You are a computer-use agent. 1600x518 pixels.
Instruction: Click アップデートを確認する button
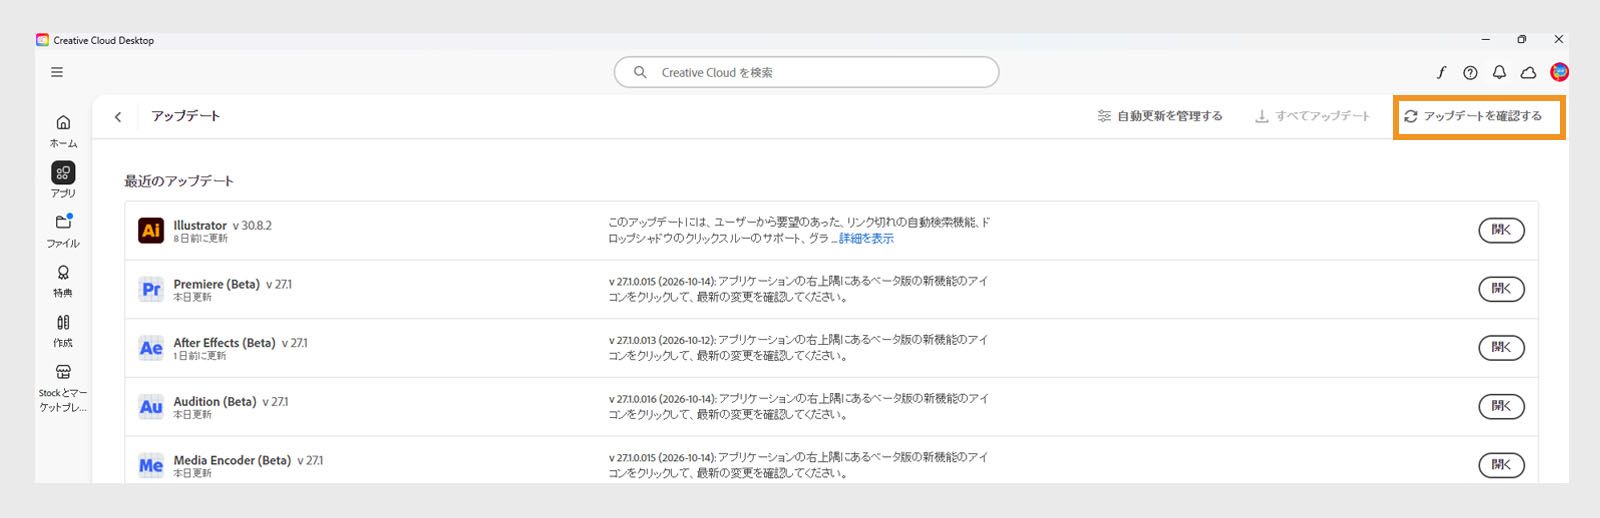pos(1473,116)
